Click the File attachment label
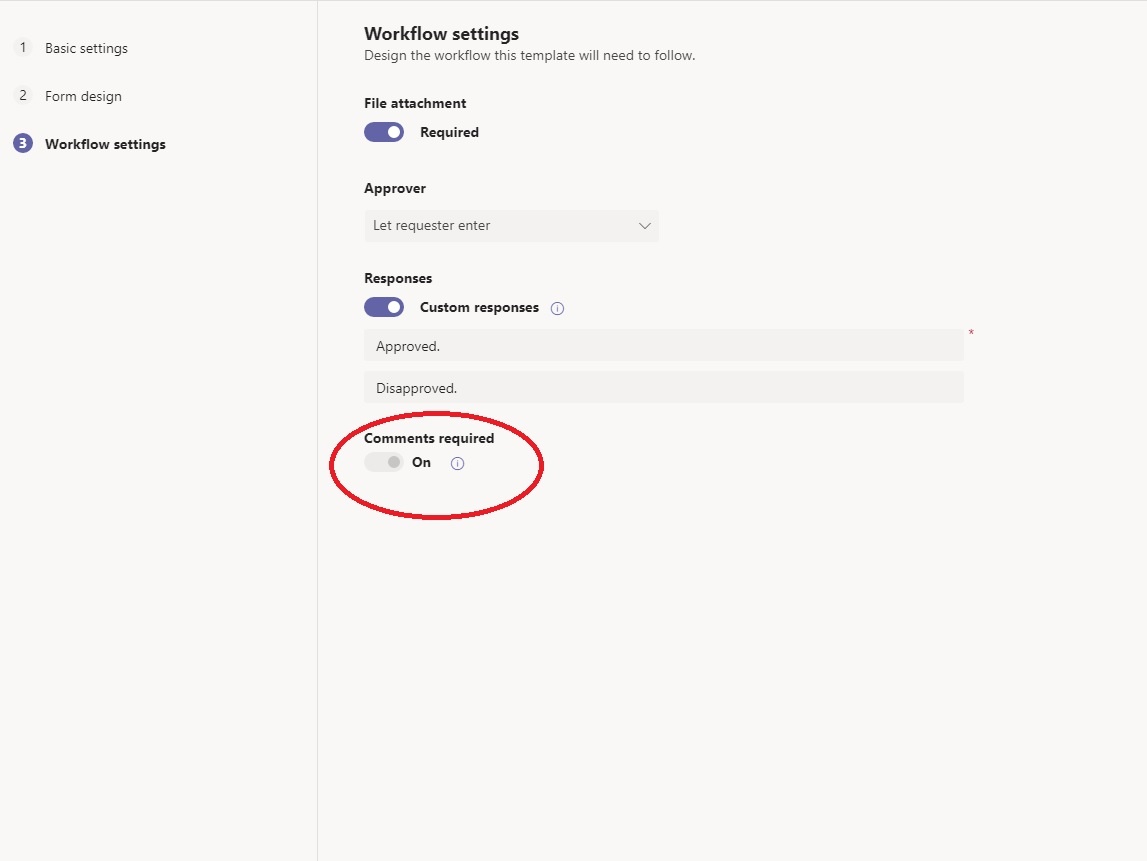This screenshot has height=861, width=1147. tap(415, 103)
